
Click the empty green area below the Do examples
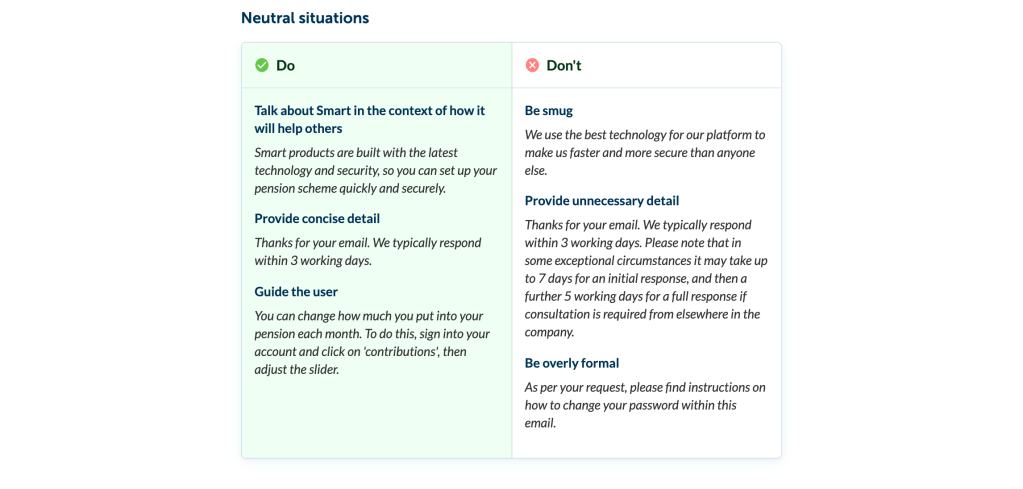(x=376, y=420)
